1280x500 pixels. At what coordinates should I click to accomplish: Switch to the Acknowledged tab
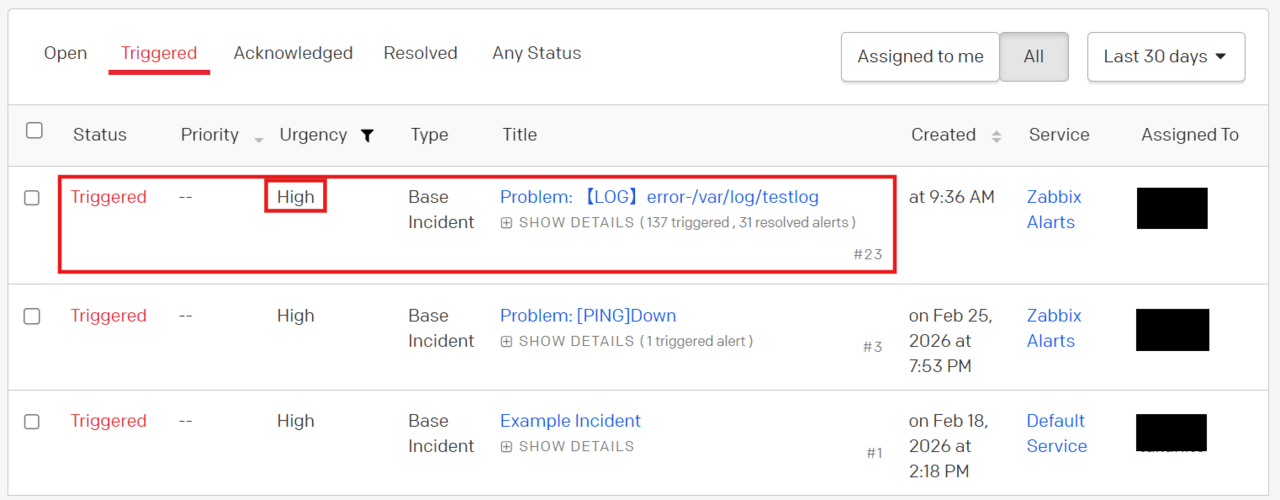(x=293, y=53)
